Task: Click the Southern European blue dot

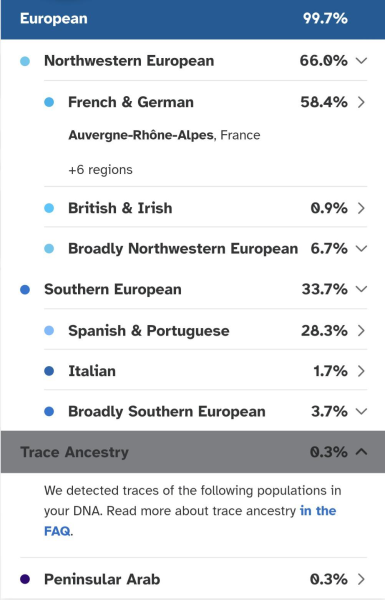Action: point(25,290)
